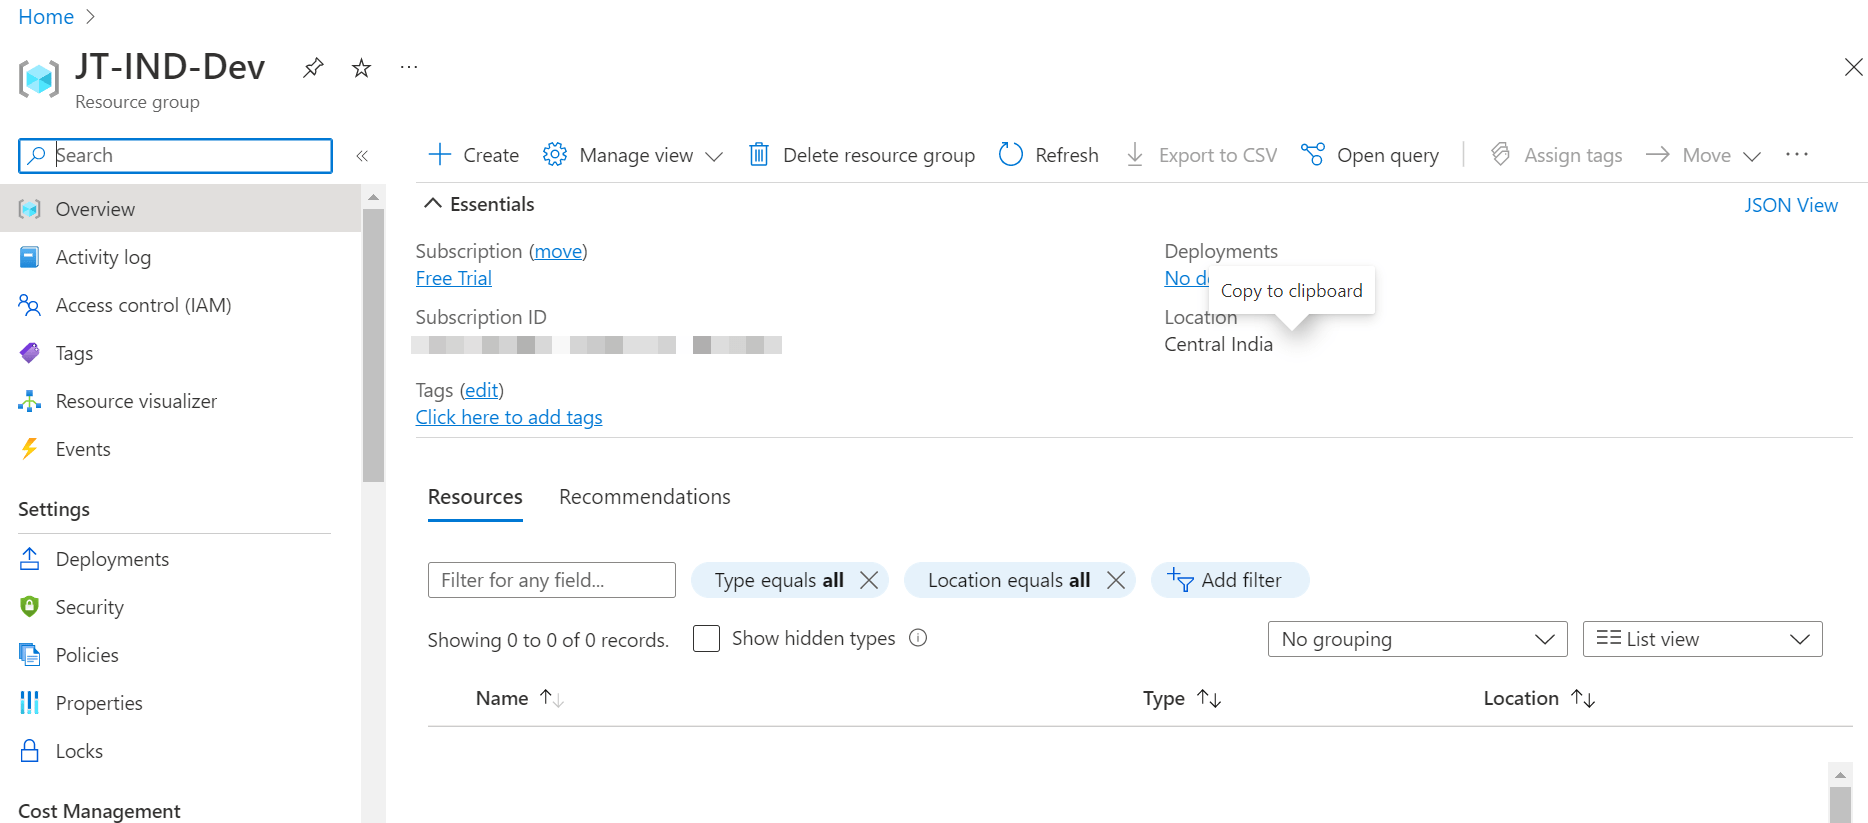This screenshot has height=823, width=1868.
Task: Open Deployments under Settings
Action: click(180, 559)
